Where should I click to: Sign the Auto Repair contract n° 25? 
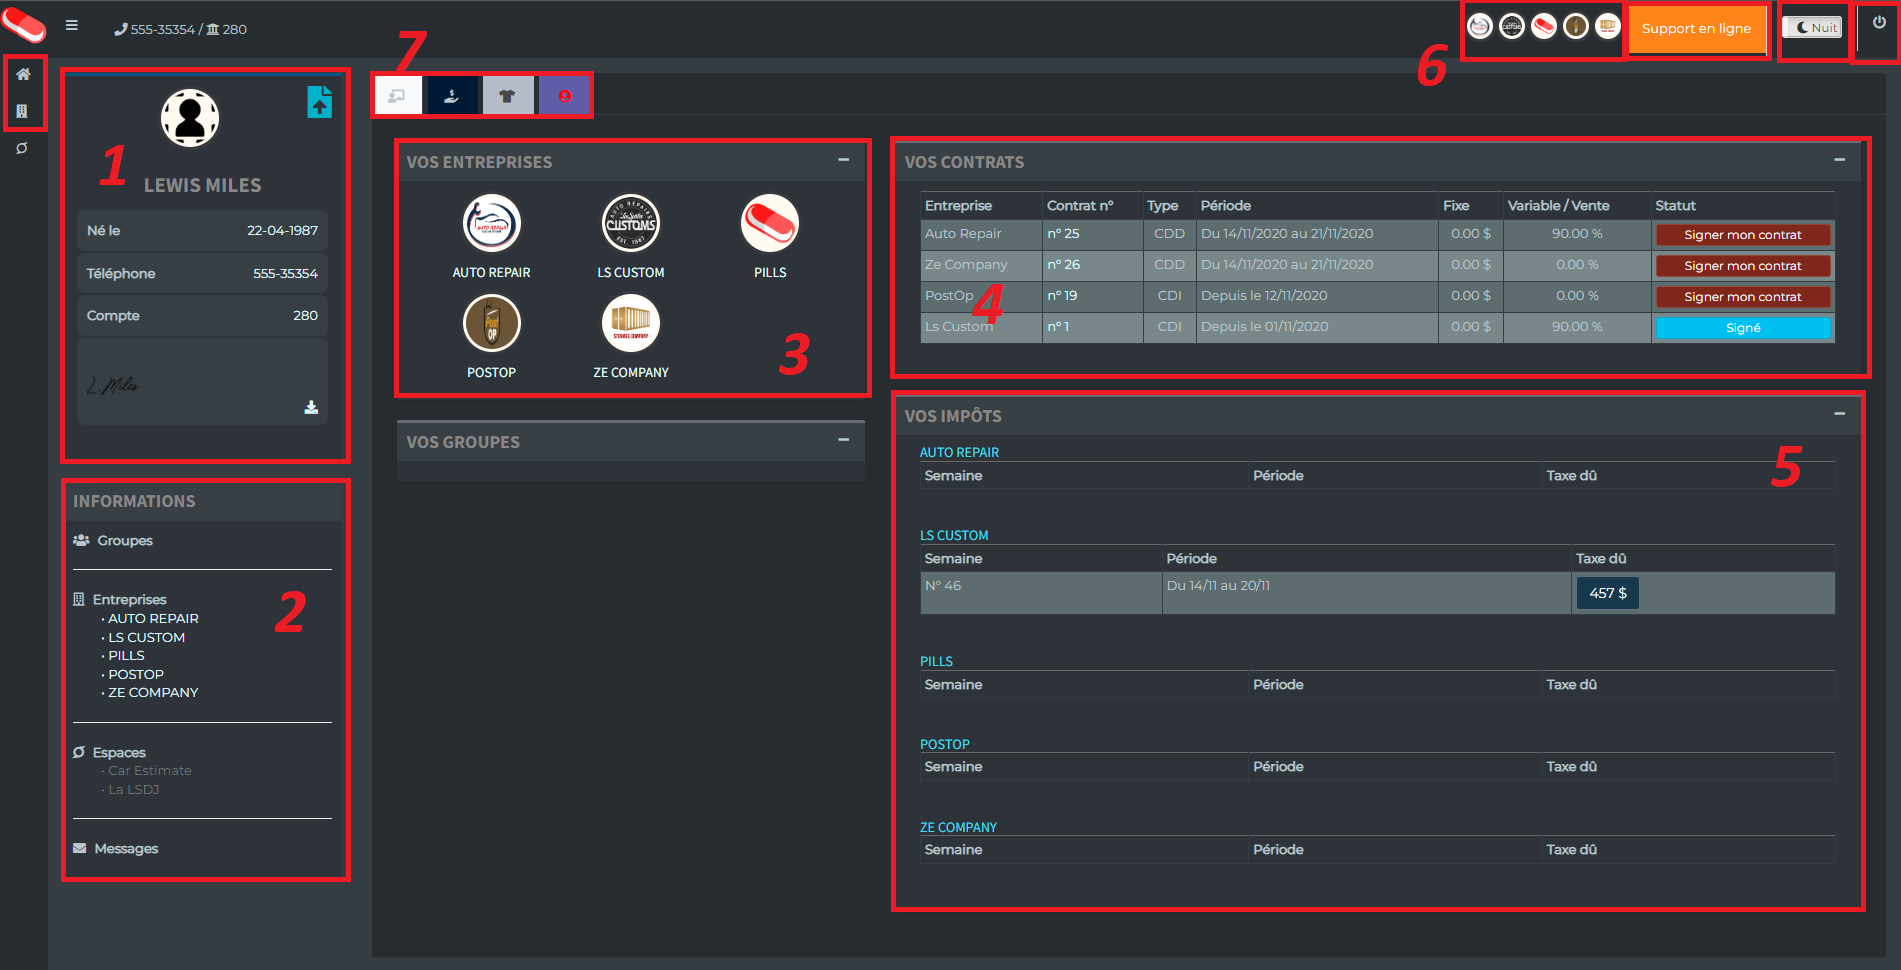[x=1743, y=235]
